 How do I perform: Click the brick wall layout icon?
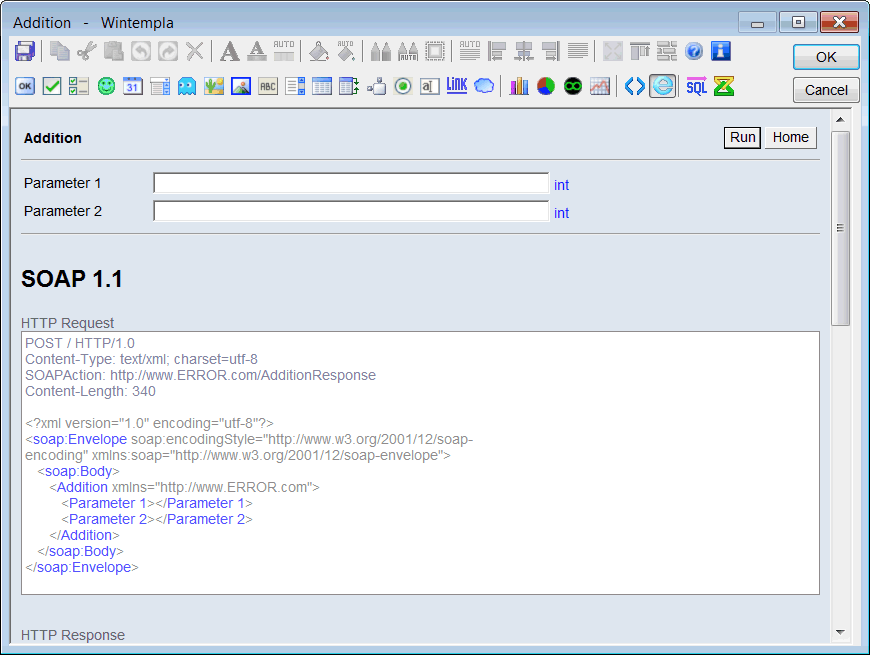[667, 52]
